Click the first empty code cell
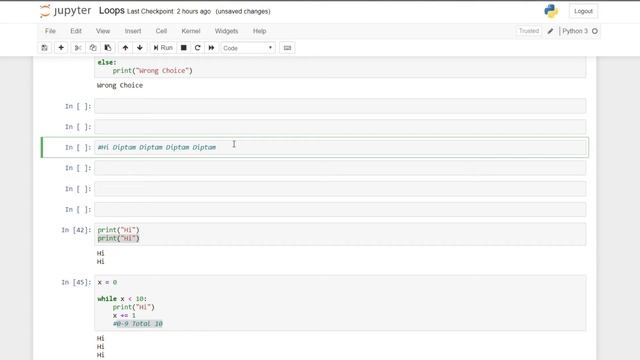640x360 pixels. pyautogui.click(x=340, y=106)
